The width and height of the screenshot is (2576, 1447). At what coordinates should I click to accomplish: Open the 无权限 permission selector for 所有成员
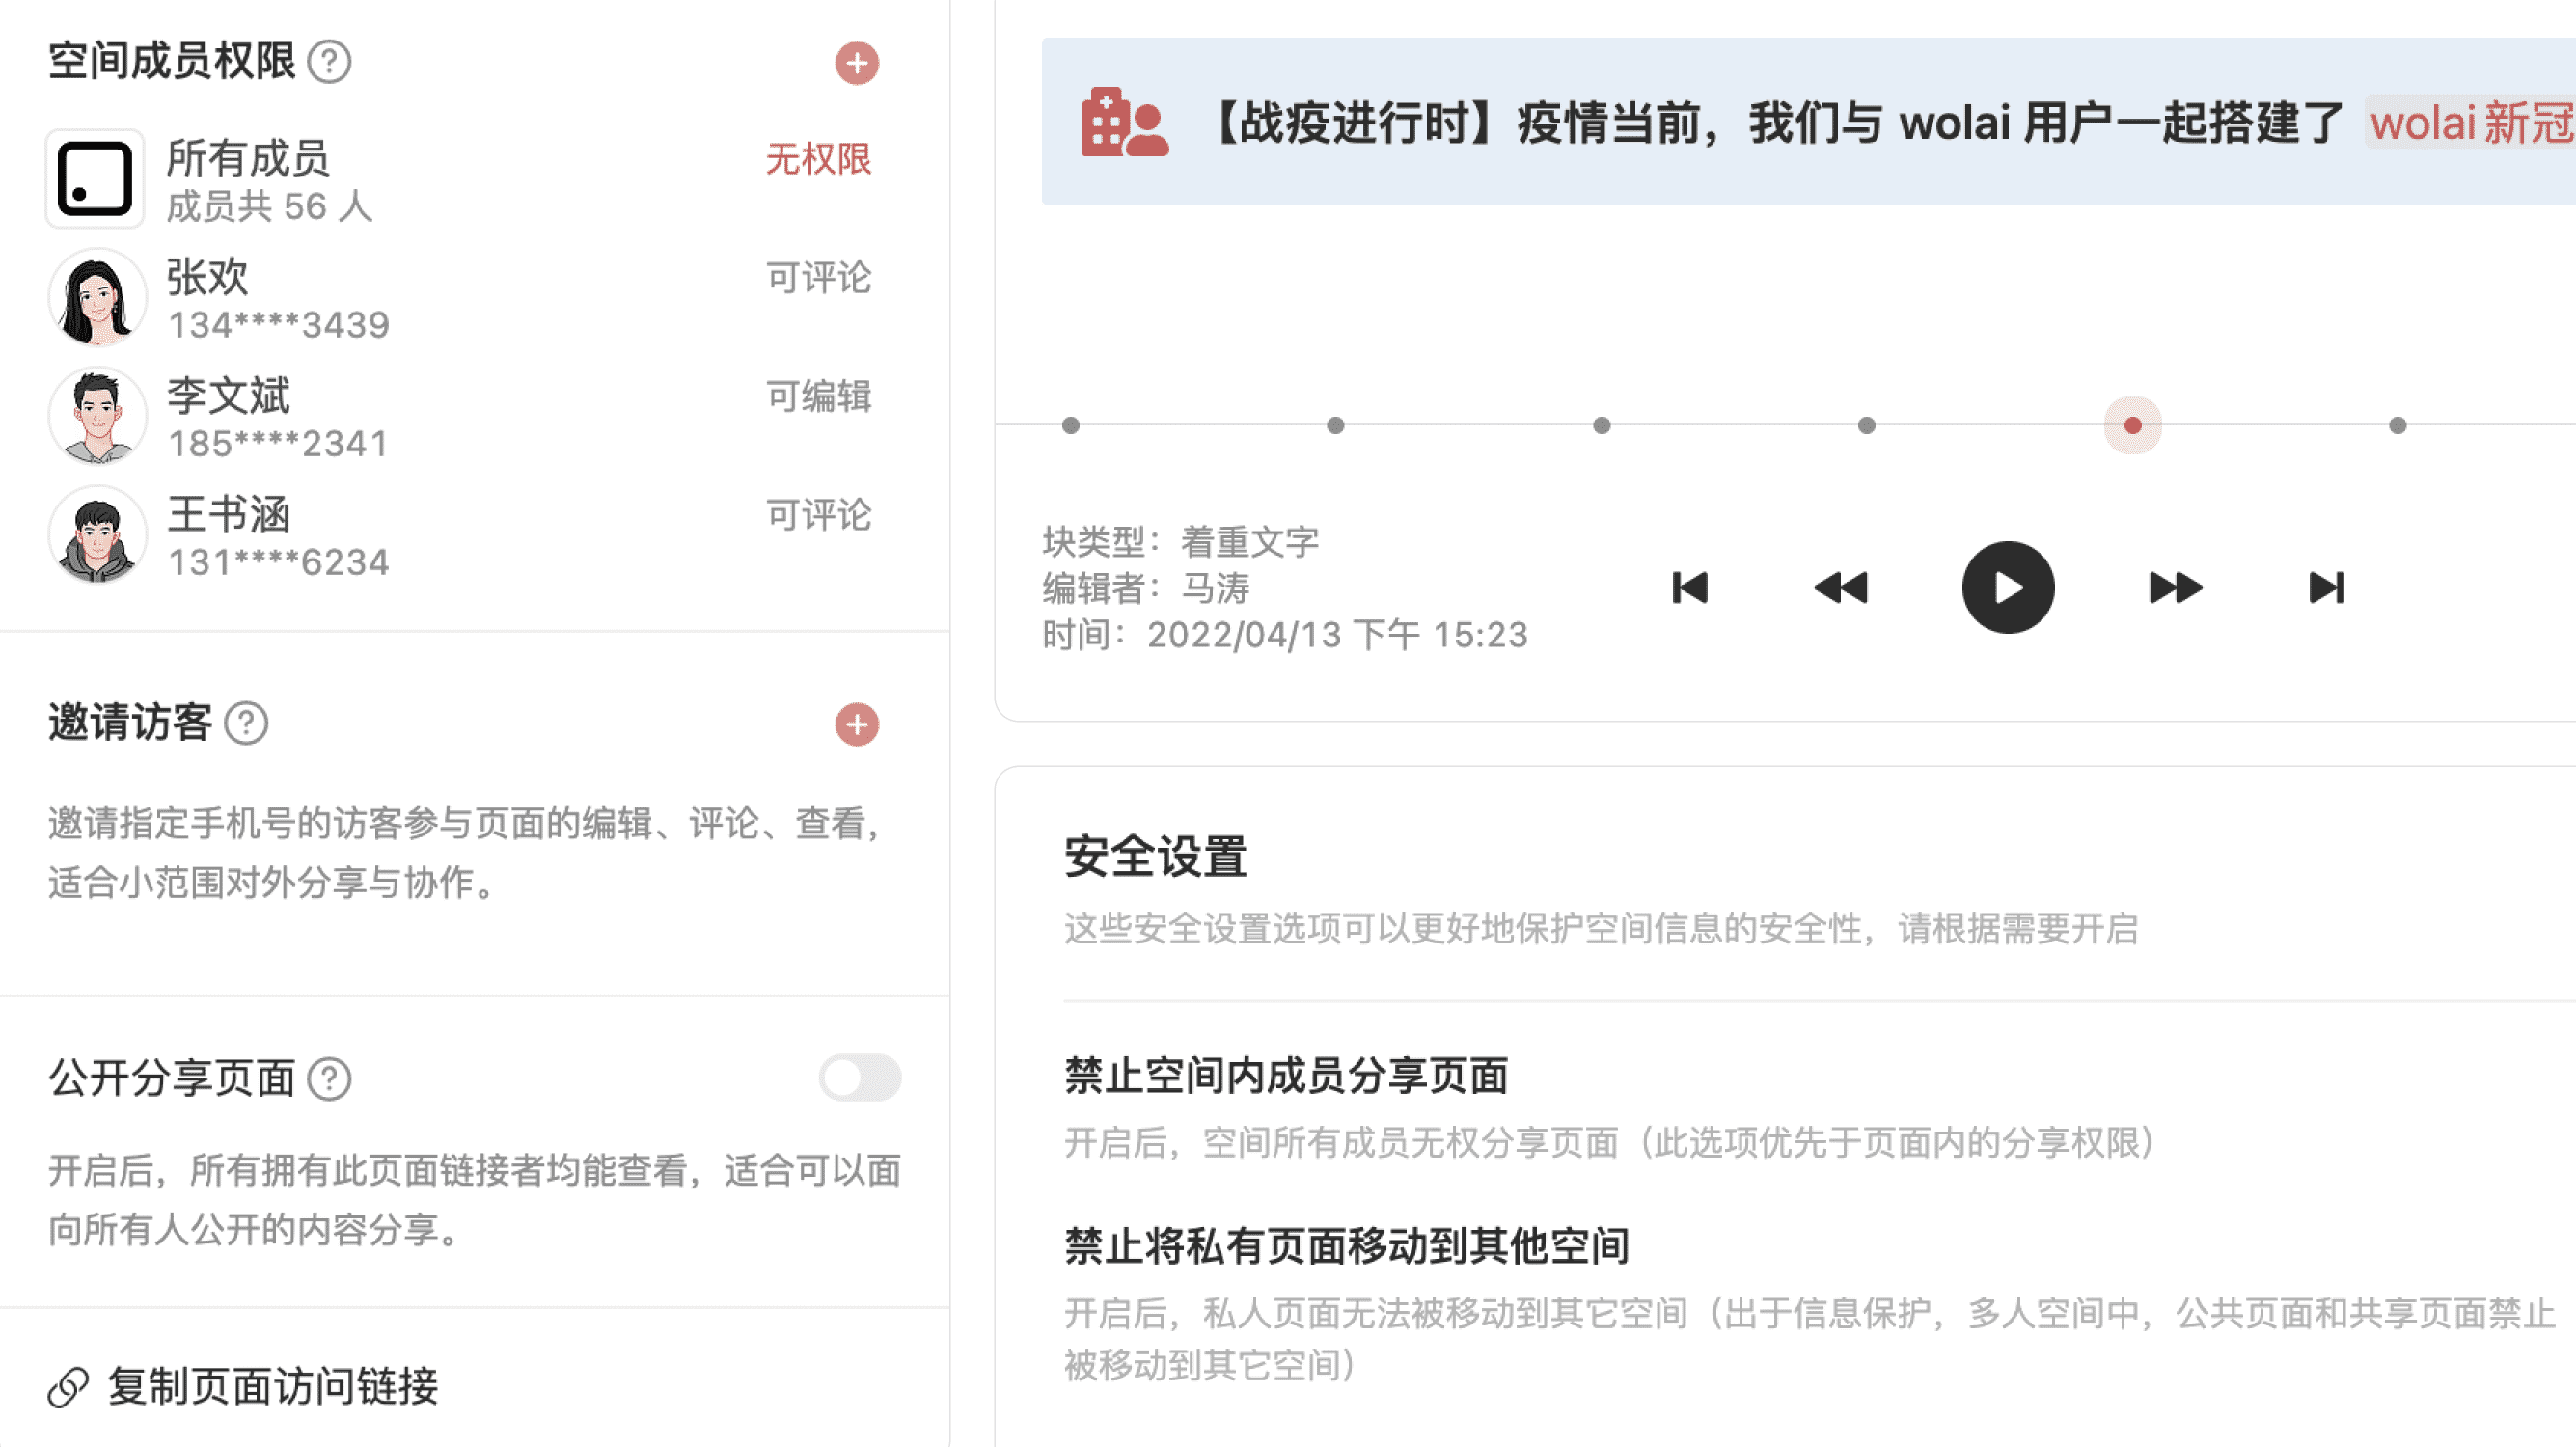click(818, 158)
